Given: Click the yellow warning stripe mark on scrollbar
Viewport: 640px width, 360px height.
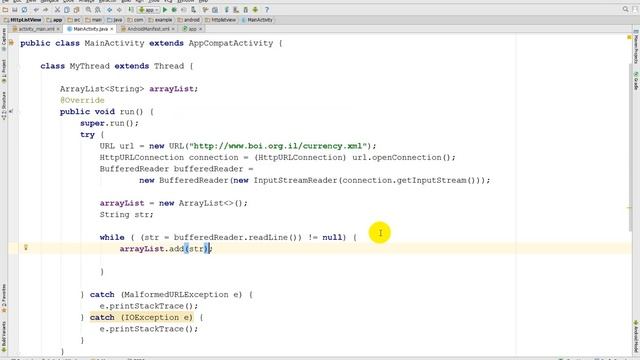Looking at the screenshot, I should tap(629, 208).
